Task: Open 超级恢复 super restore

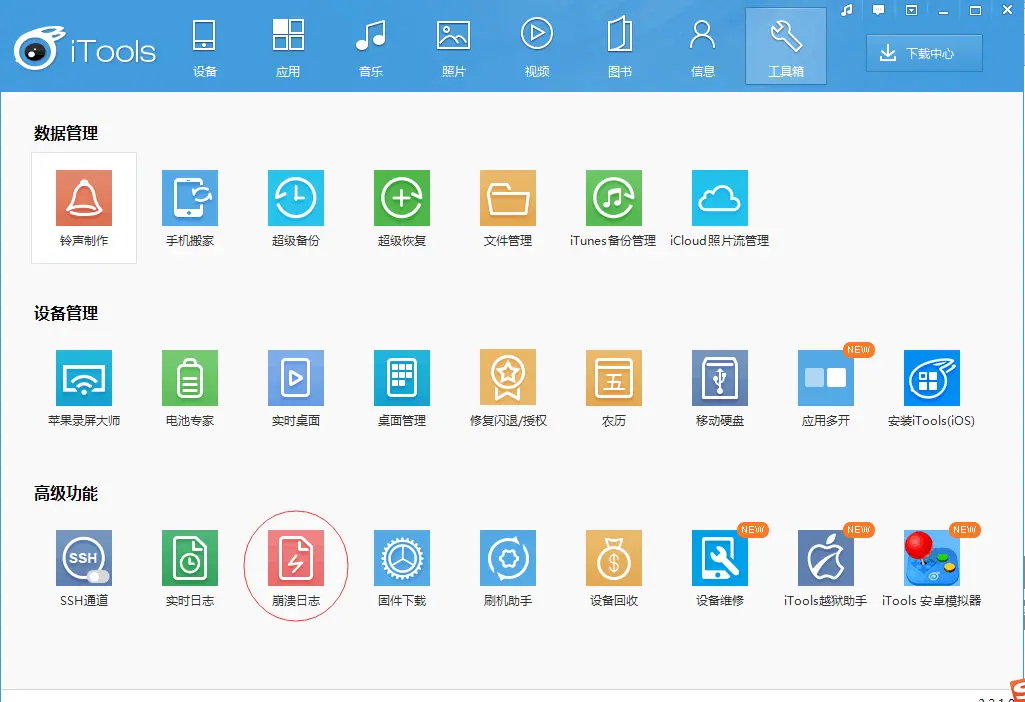Action: tap(401, 208)
